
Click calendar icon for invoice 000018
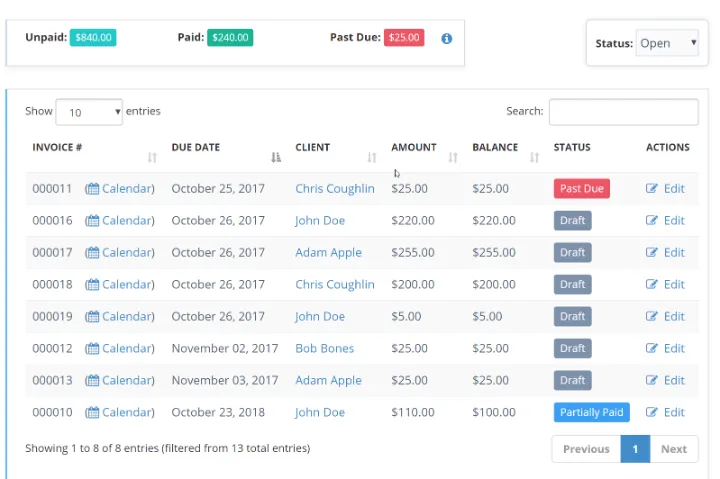(93, 285)
